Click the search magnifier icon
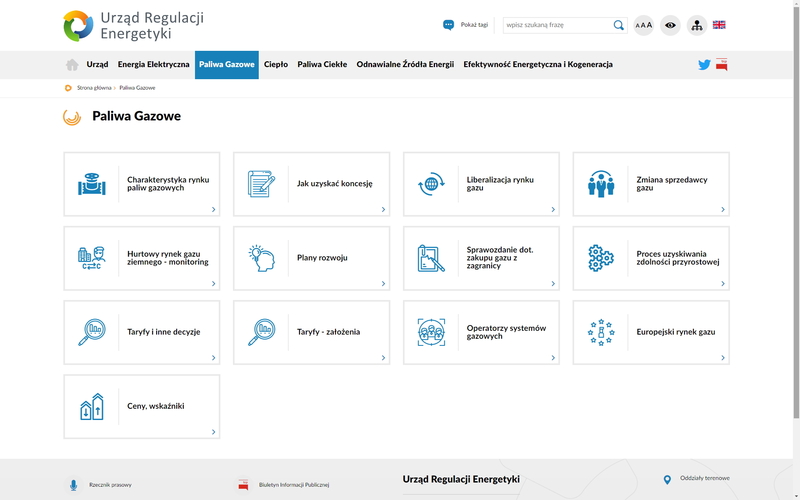 (619, 25)
